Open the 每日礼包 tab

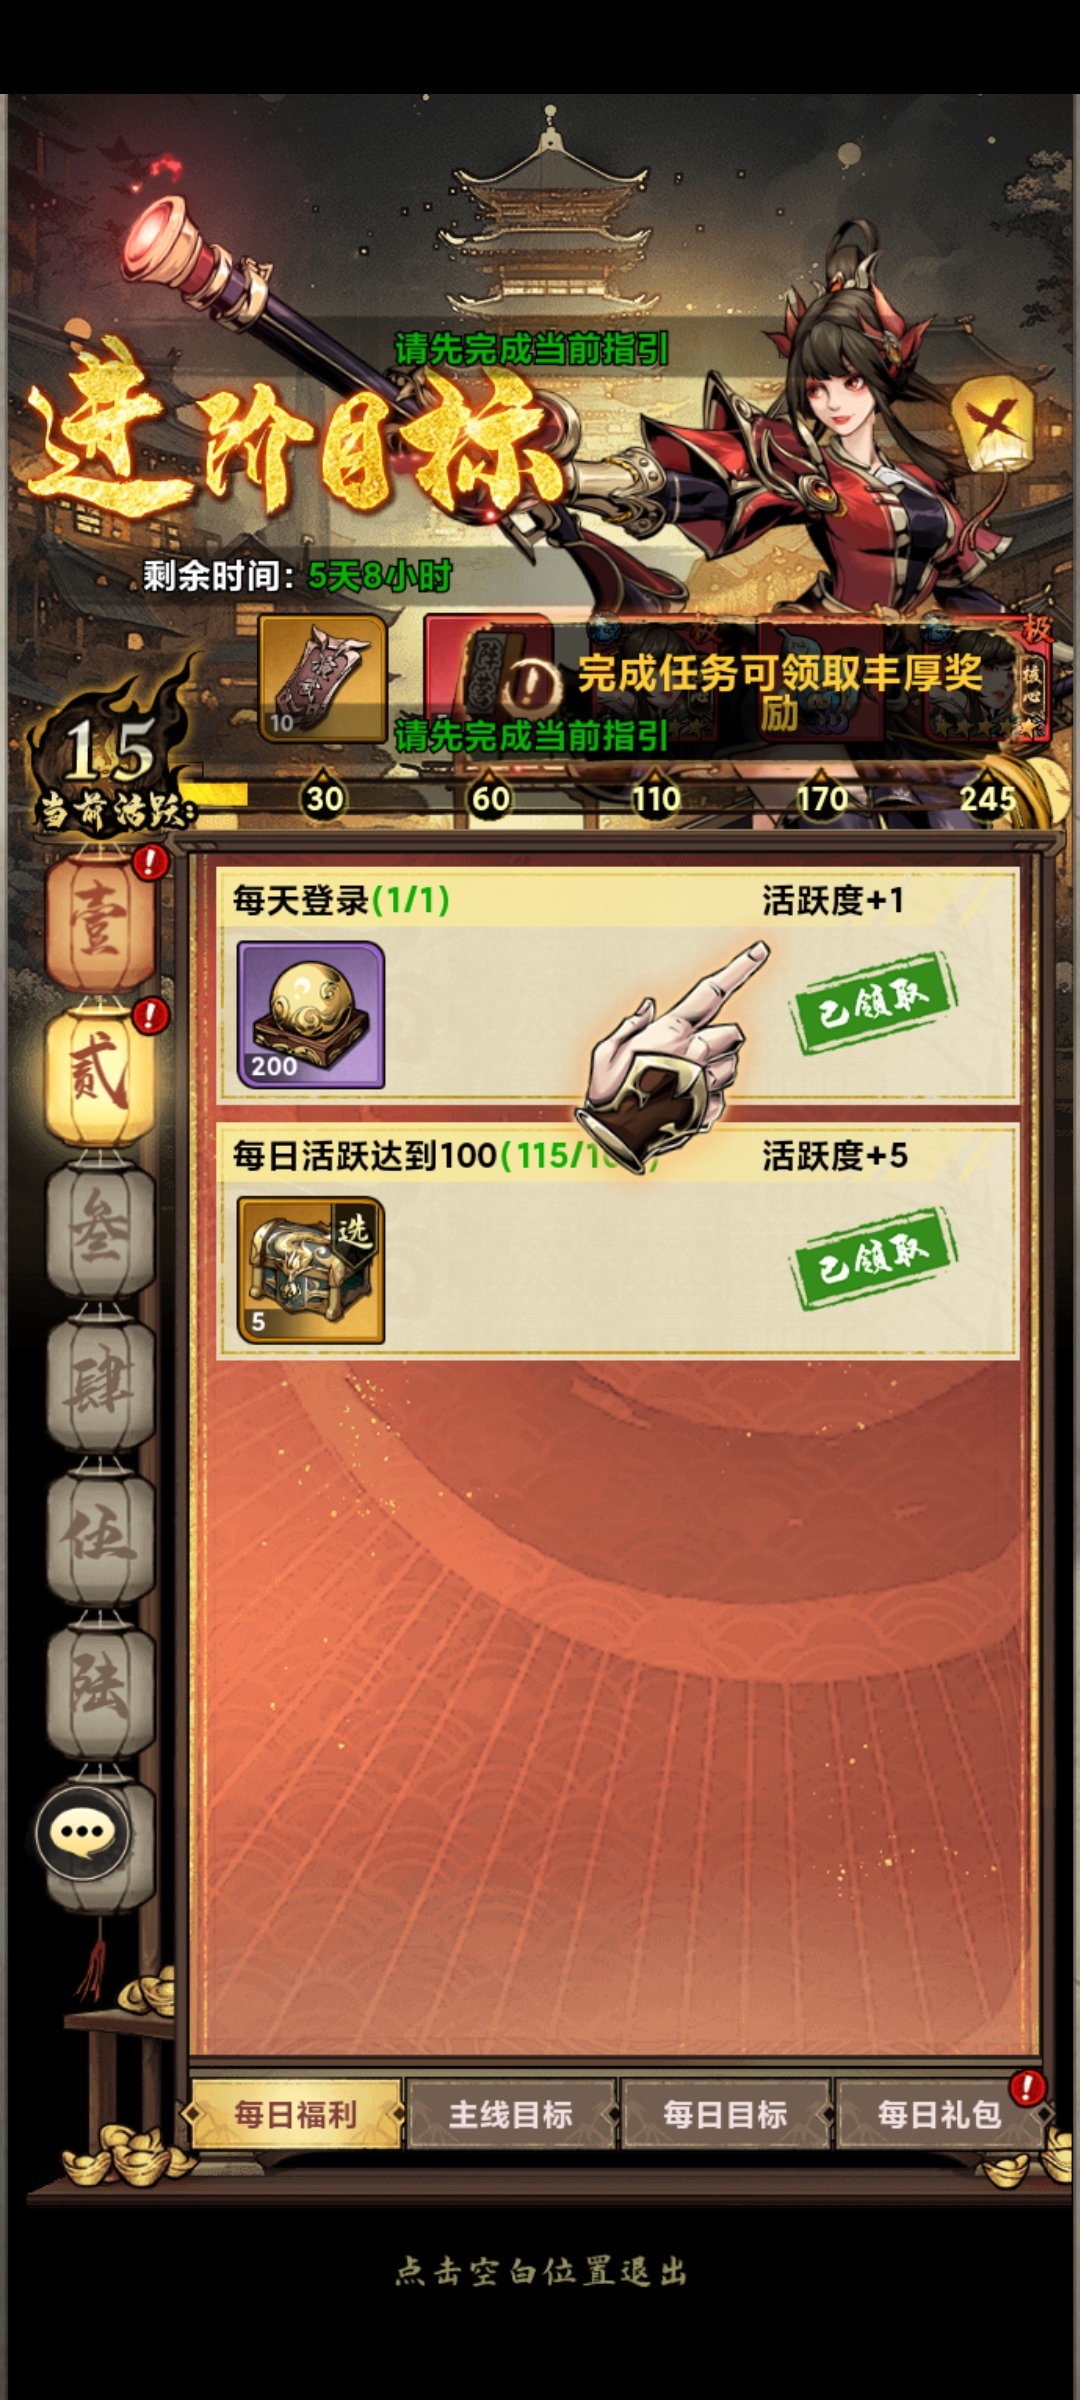point(939,2114)
